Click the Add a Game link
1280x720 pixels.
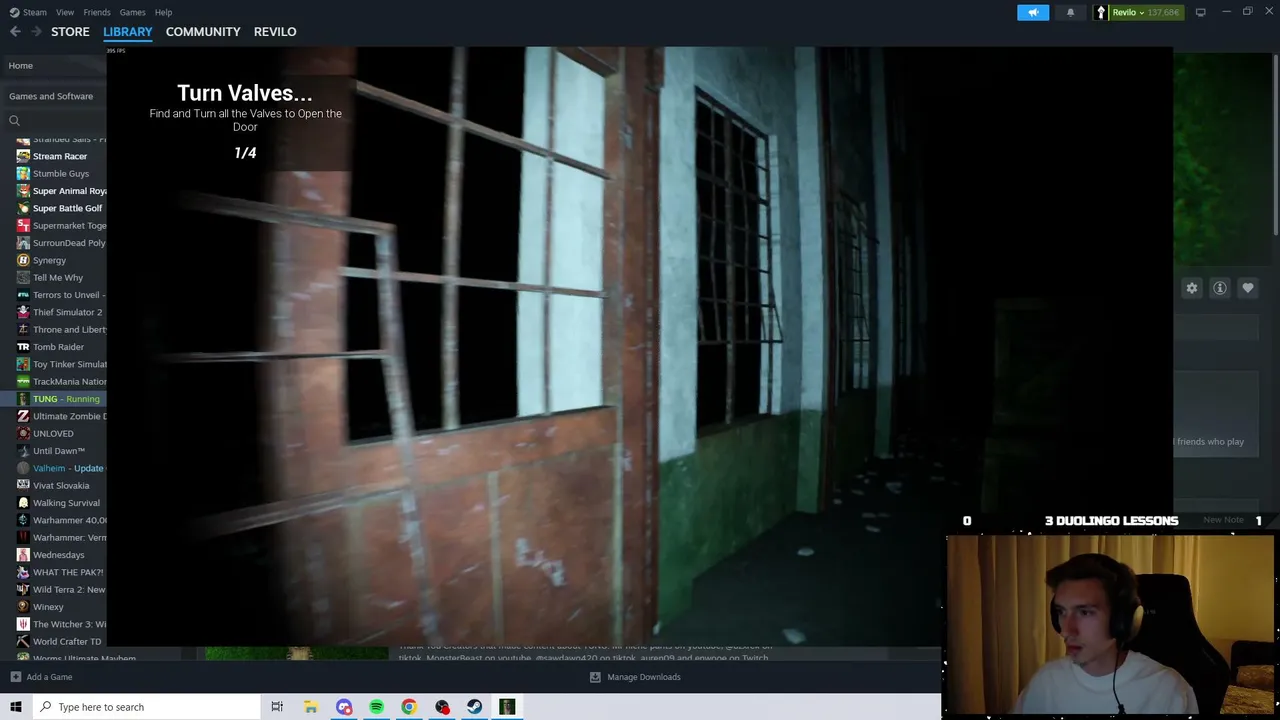(x=49, y=677)
